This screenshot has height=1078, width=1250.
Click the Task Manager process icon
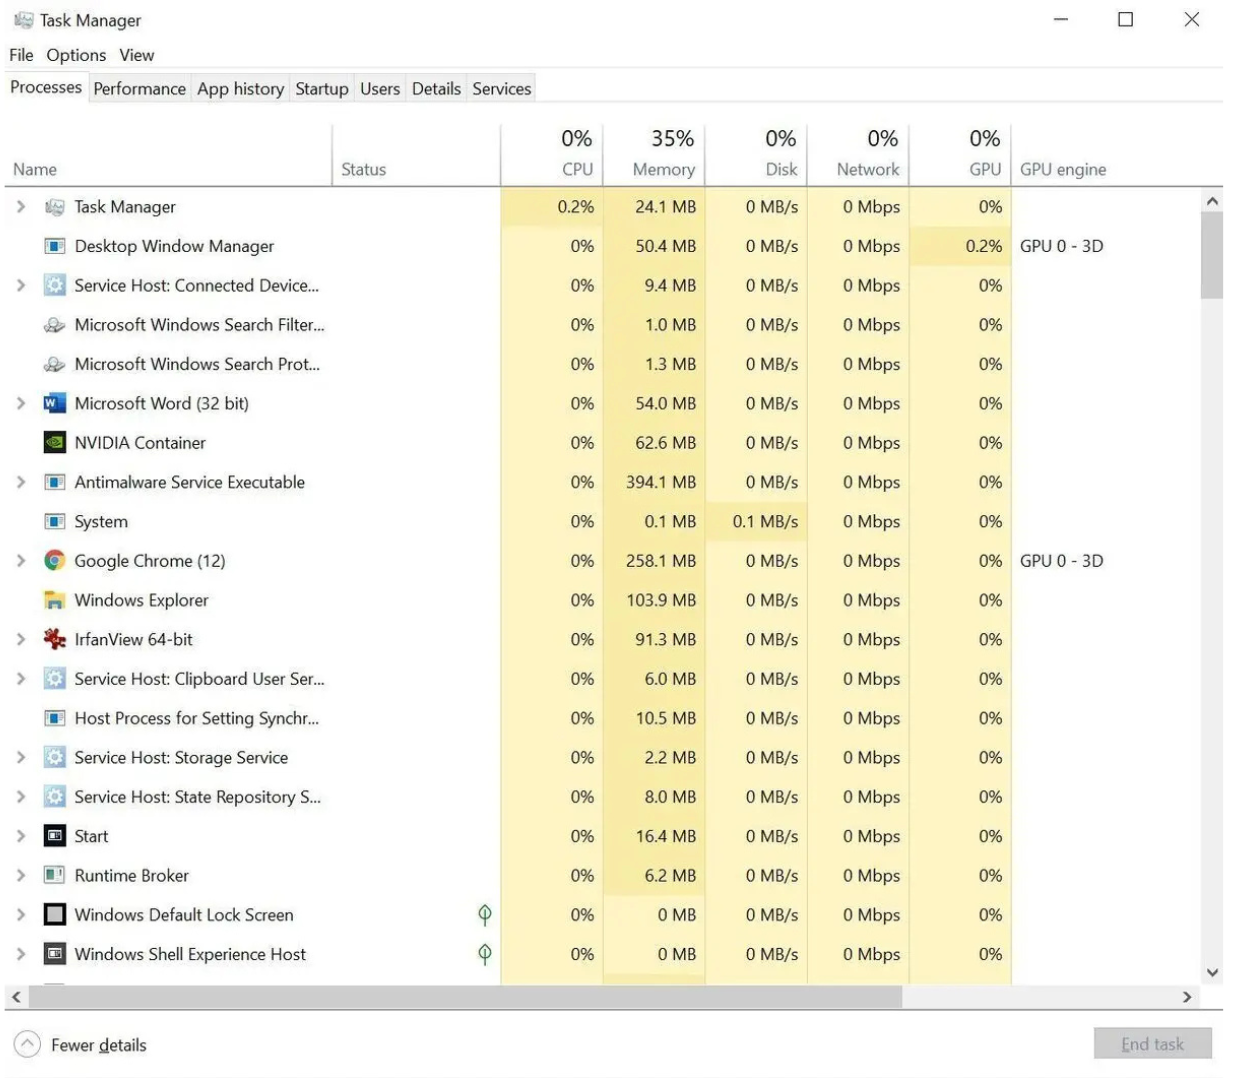coord(55,207)
